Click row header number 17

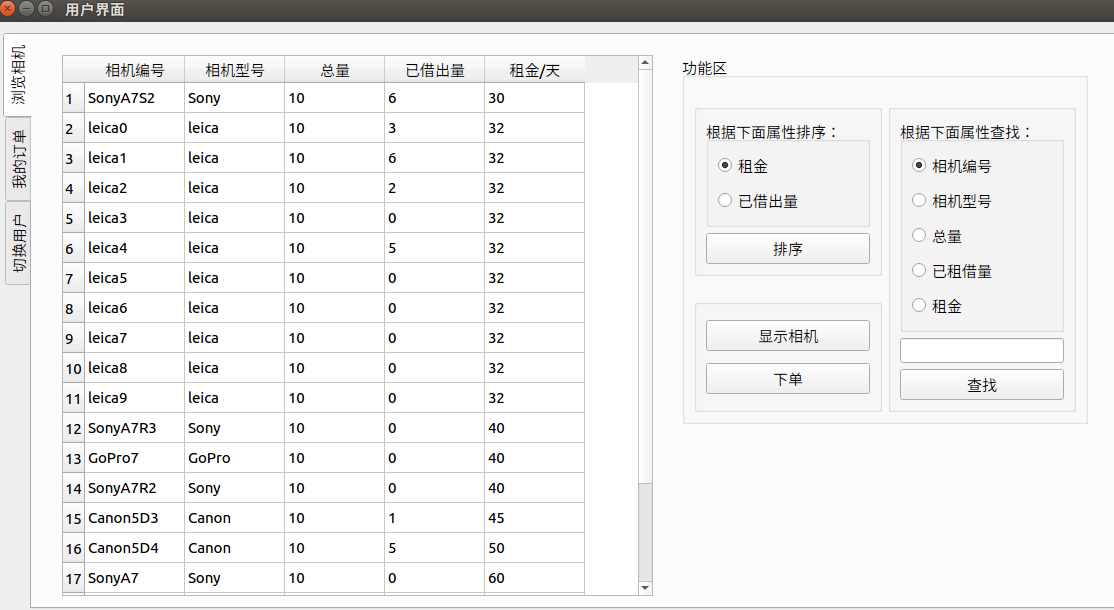pyautogui.click(x=73, y=578)
